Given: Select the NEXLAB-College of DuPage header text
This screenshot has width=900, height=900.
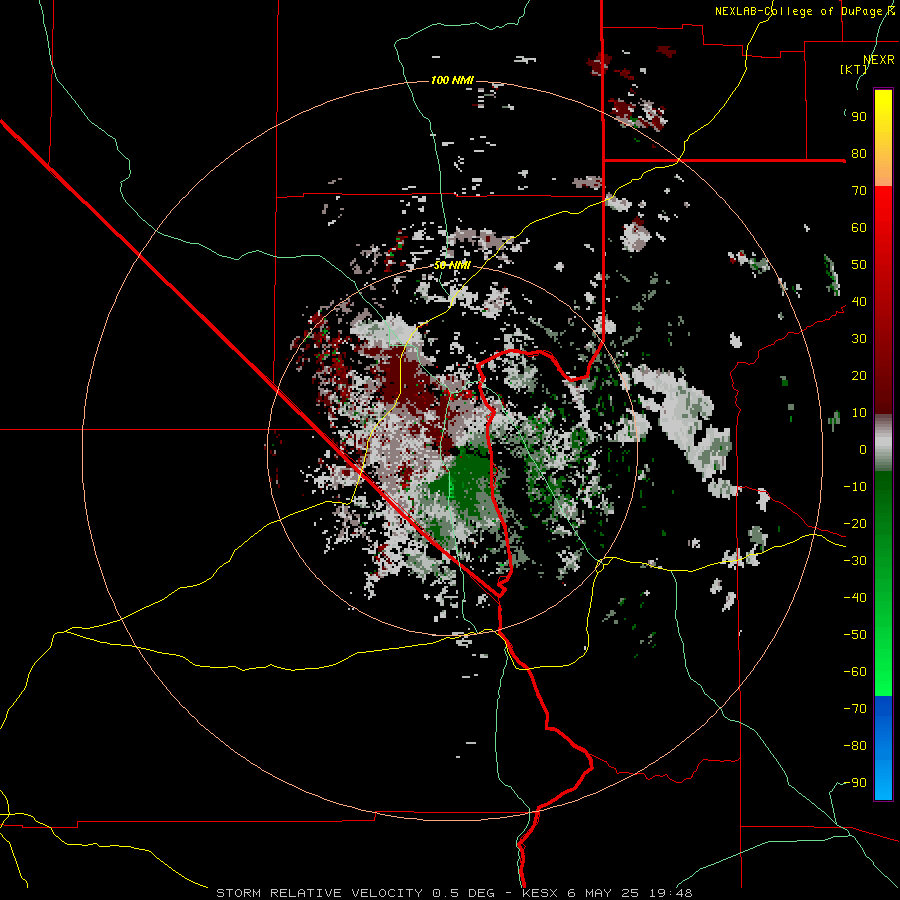Looking at the screenshot, I should click(x=805, y=11).
